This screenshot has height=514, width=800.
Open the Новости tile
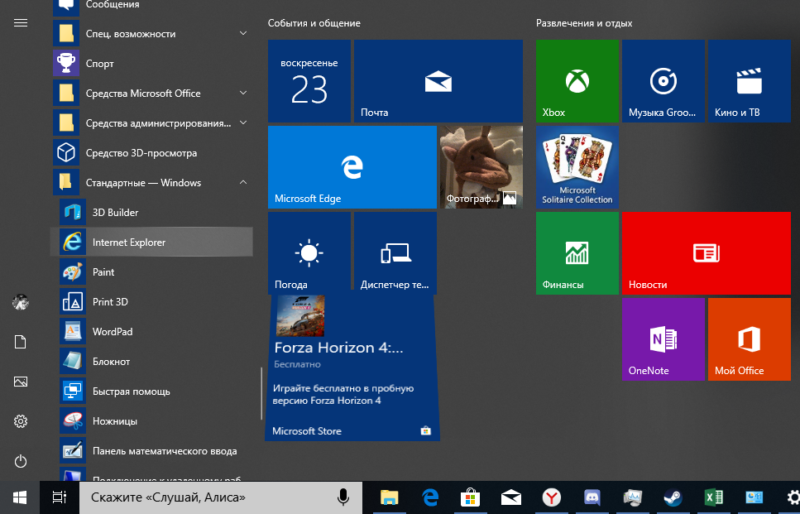(x=706, y=253)
